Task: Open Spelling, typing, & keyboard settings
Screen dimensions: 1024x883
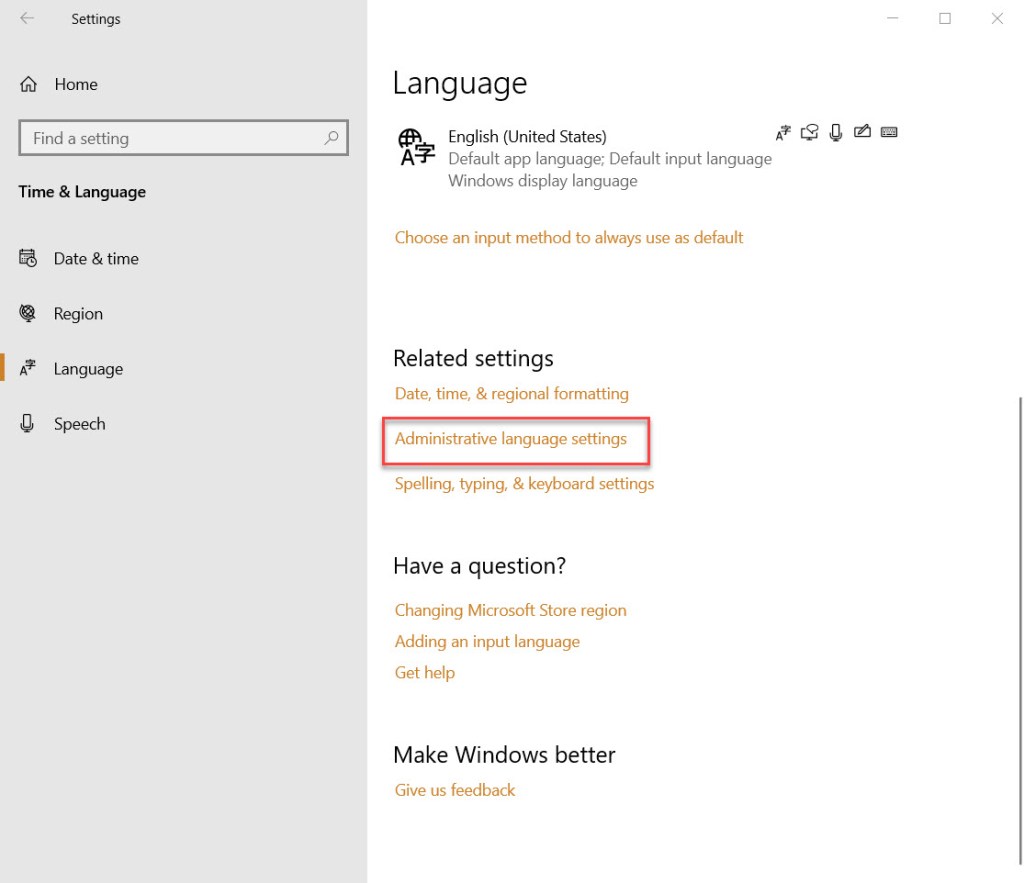Action: (x=524, y=484)
